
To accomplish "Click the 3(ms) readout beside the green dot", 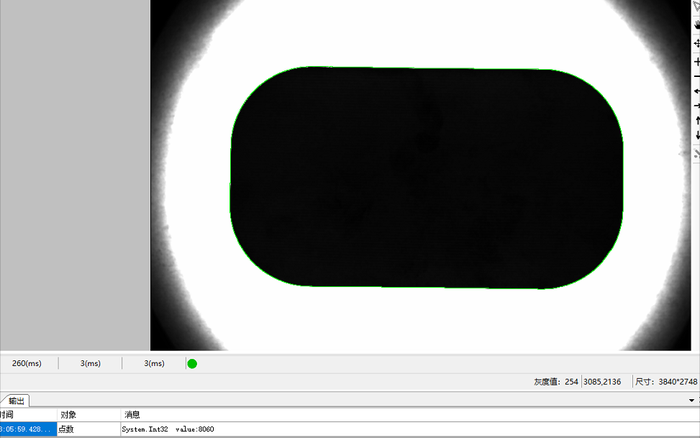I will (x=154, y=363).
